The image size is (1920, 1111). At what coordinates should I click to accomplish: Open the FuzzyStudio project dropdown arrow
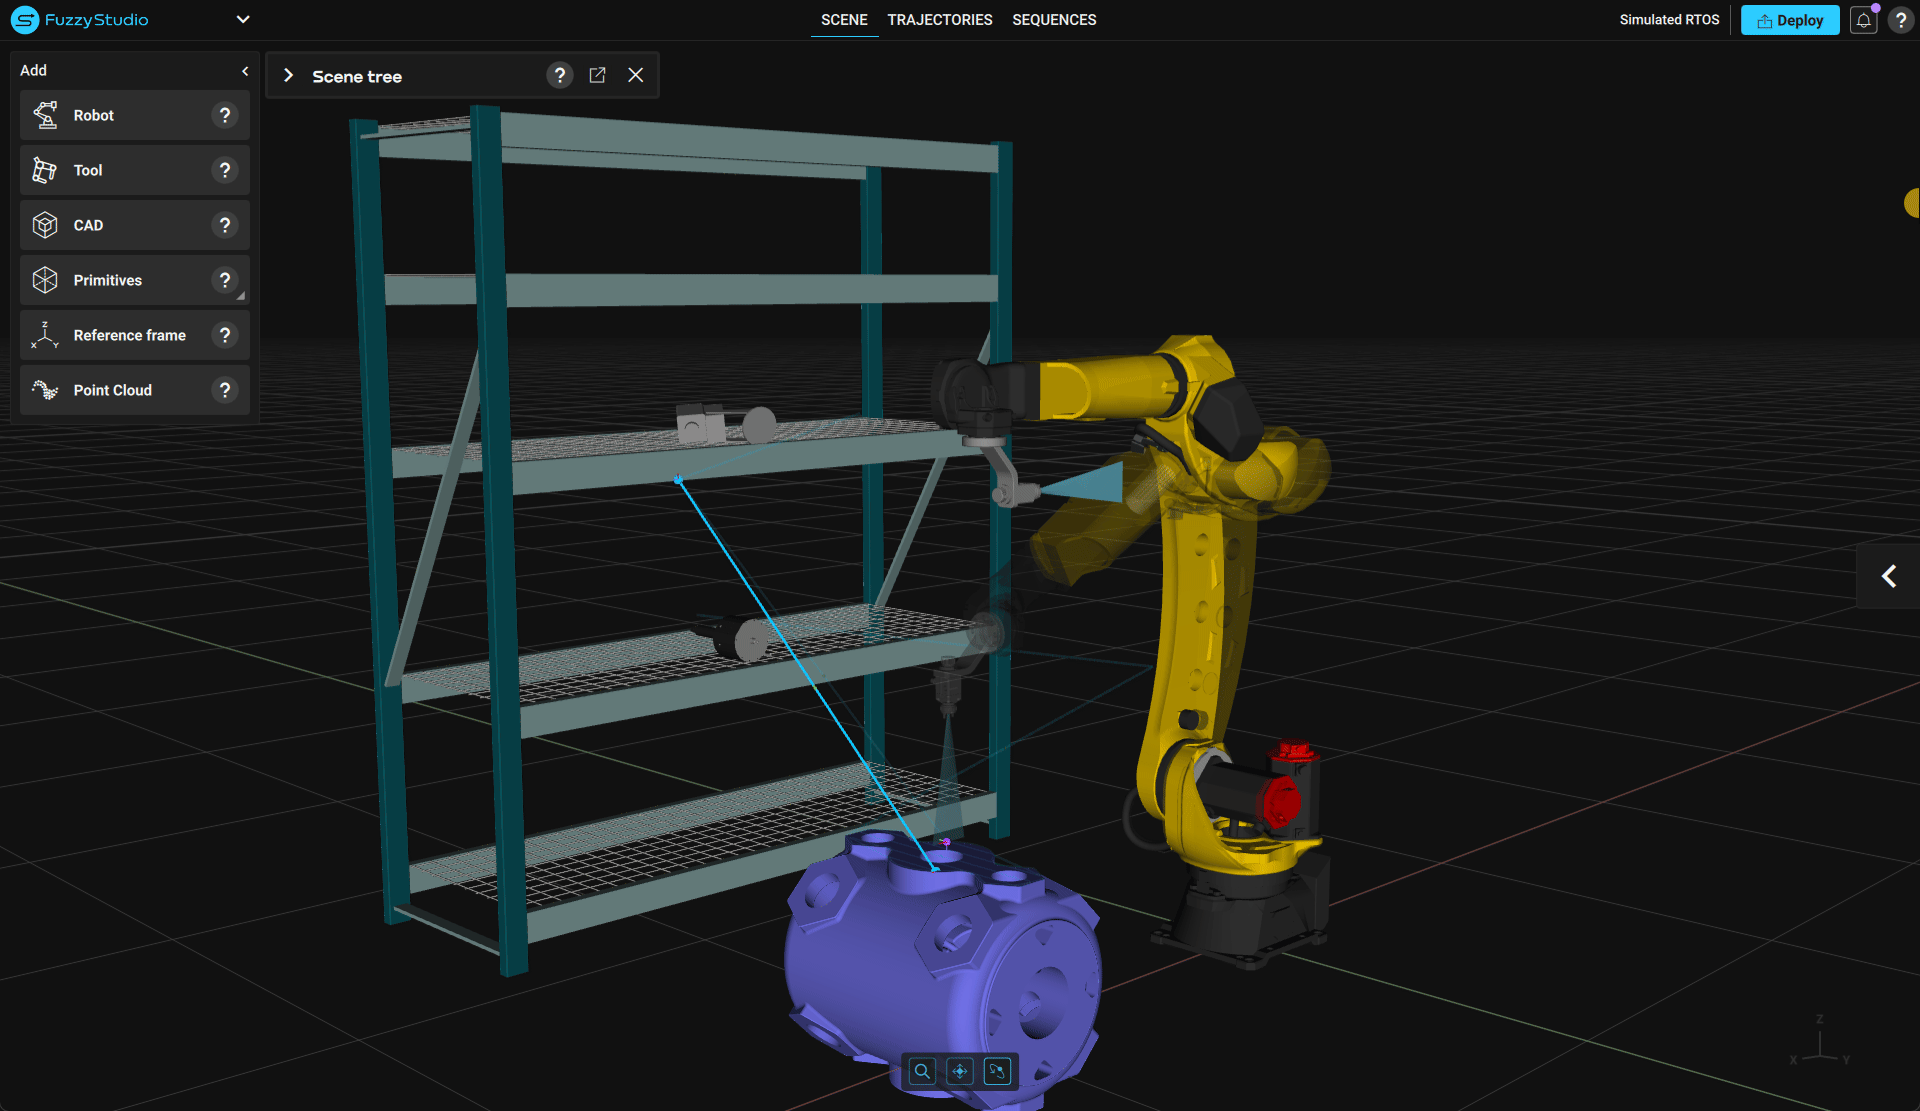pyautogui.click(x=243, y=19)
